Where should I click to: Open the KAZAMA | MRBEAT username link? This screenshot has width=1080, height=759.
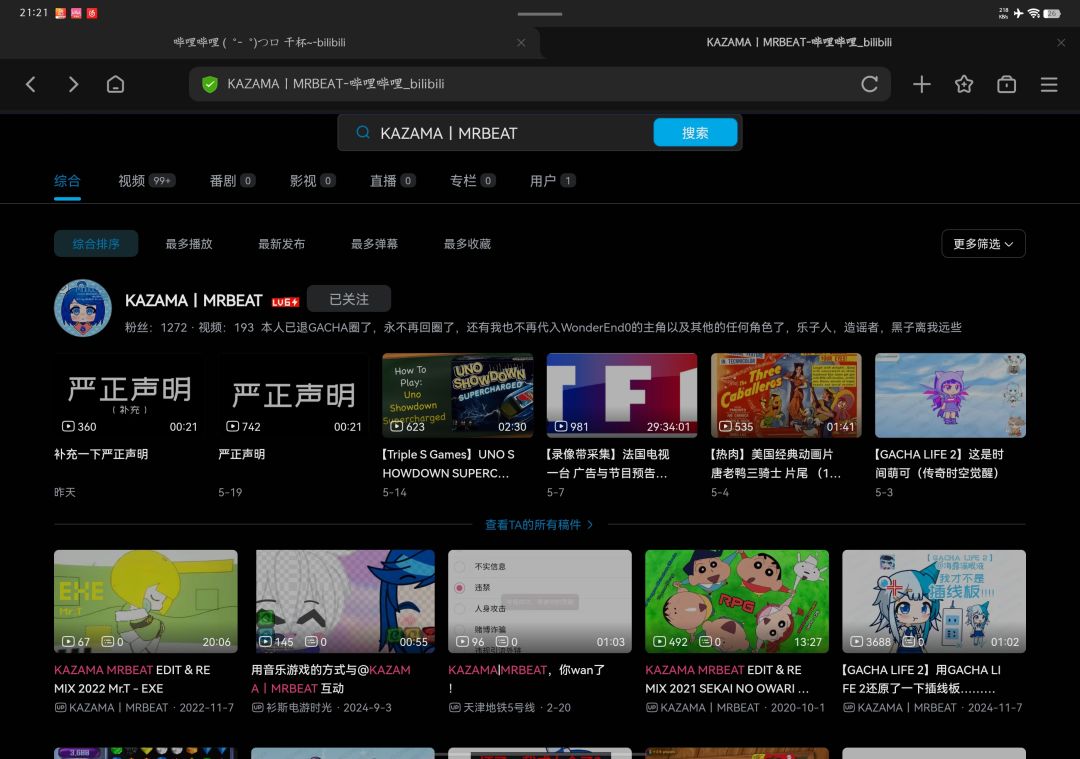pos(194,300)
